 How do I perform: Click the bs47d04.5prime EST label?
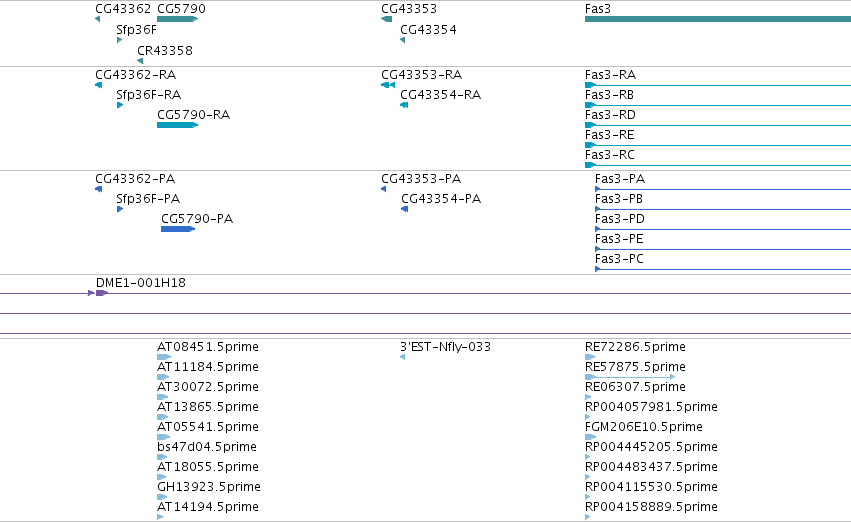tap(207, 447)
